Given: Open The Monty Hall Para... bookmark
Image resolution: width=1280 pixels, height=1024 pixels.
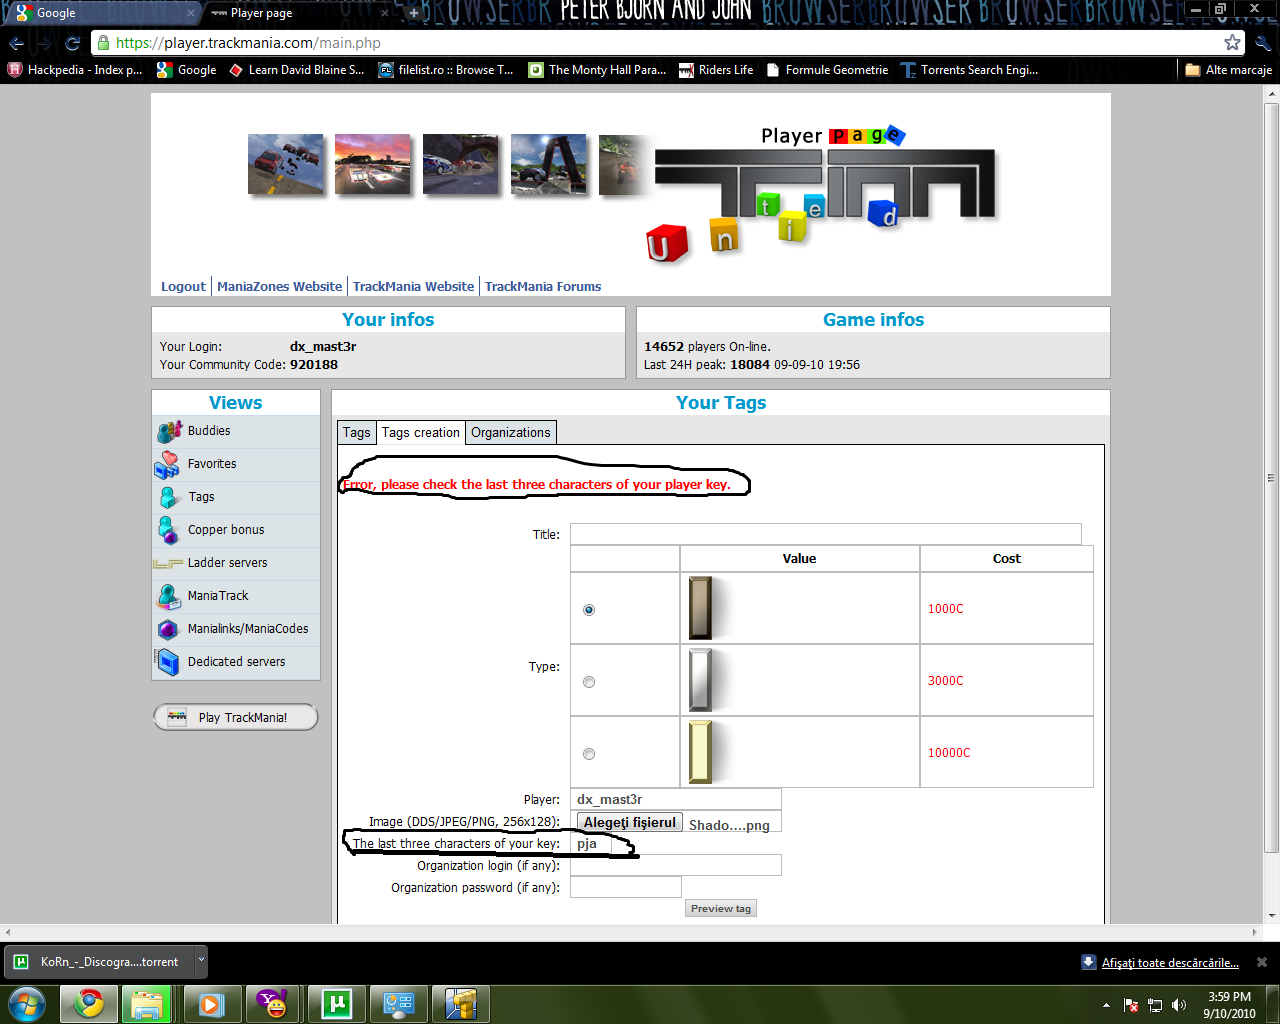Looking at the screenshot, I should click(597, 70).
